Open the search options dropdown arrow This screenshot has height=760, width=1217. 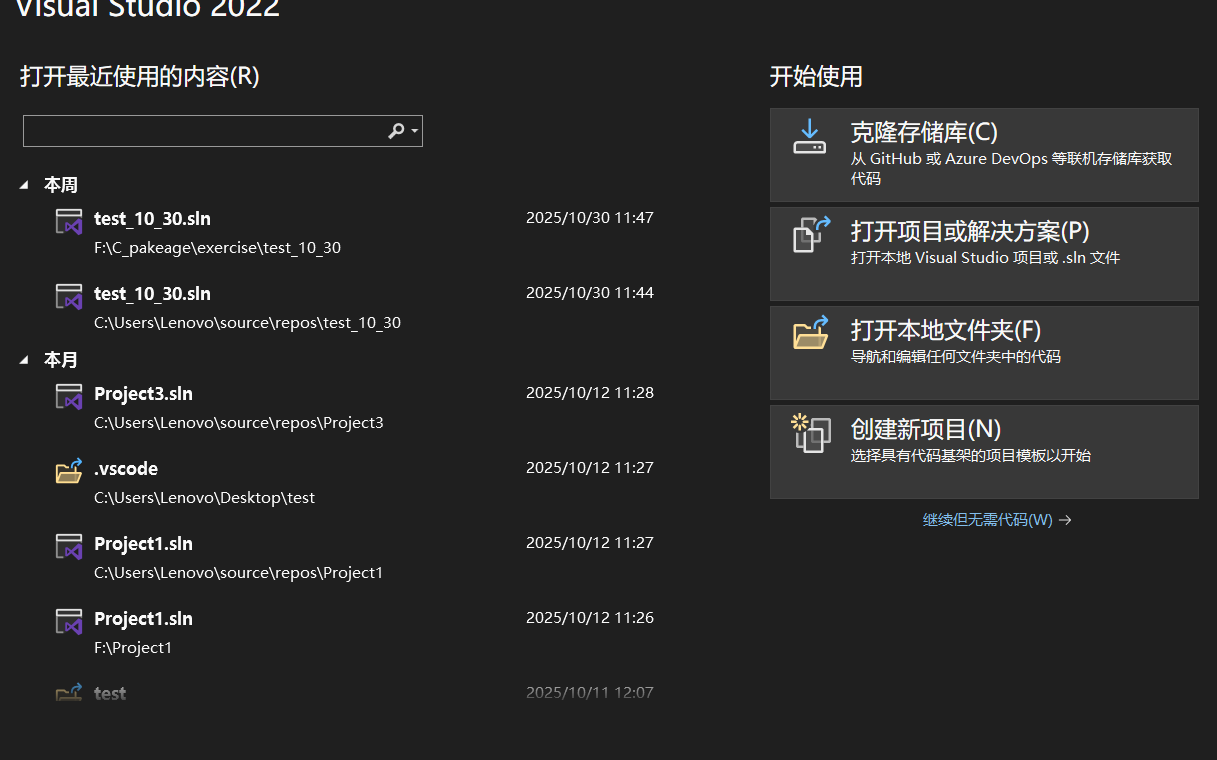[x=414, y=131]
